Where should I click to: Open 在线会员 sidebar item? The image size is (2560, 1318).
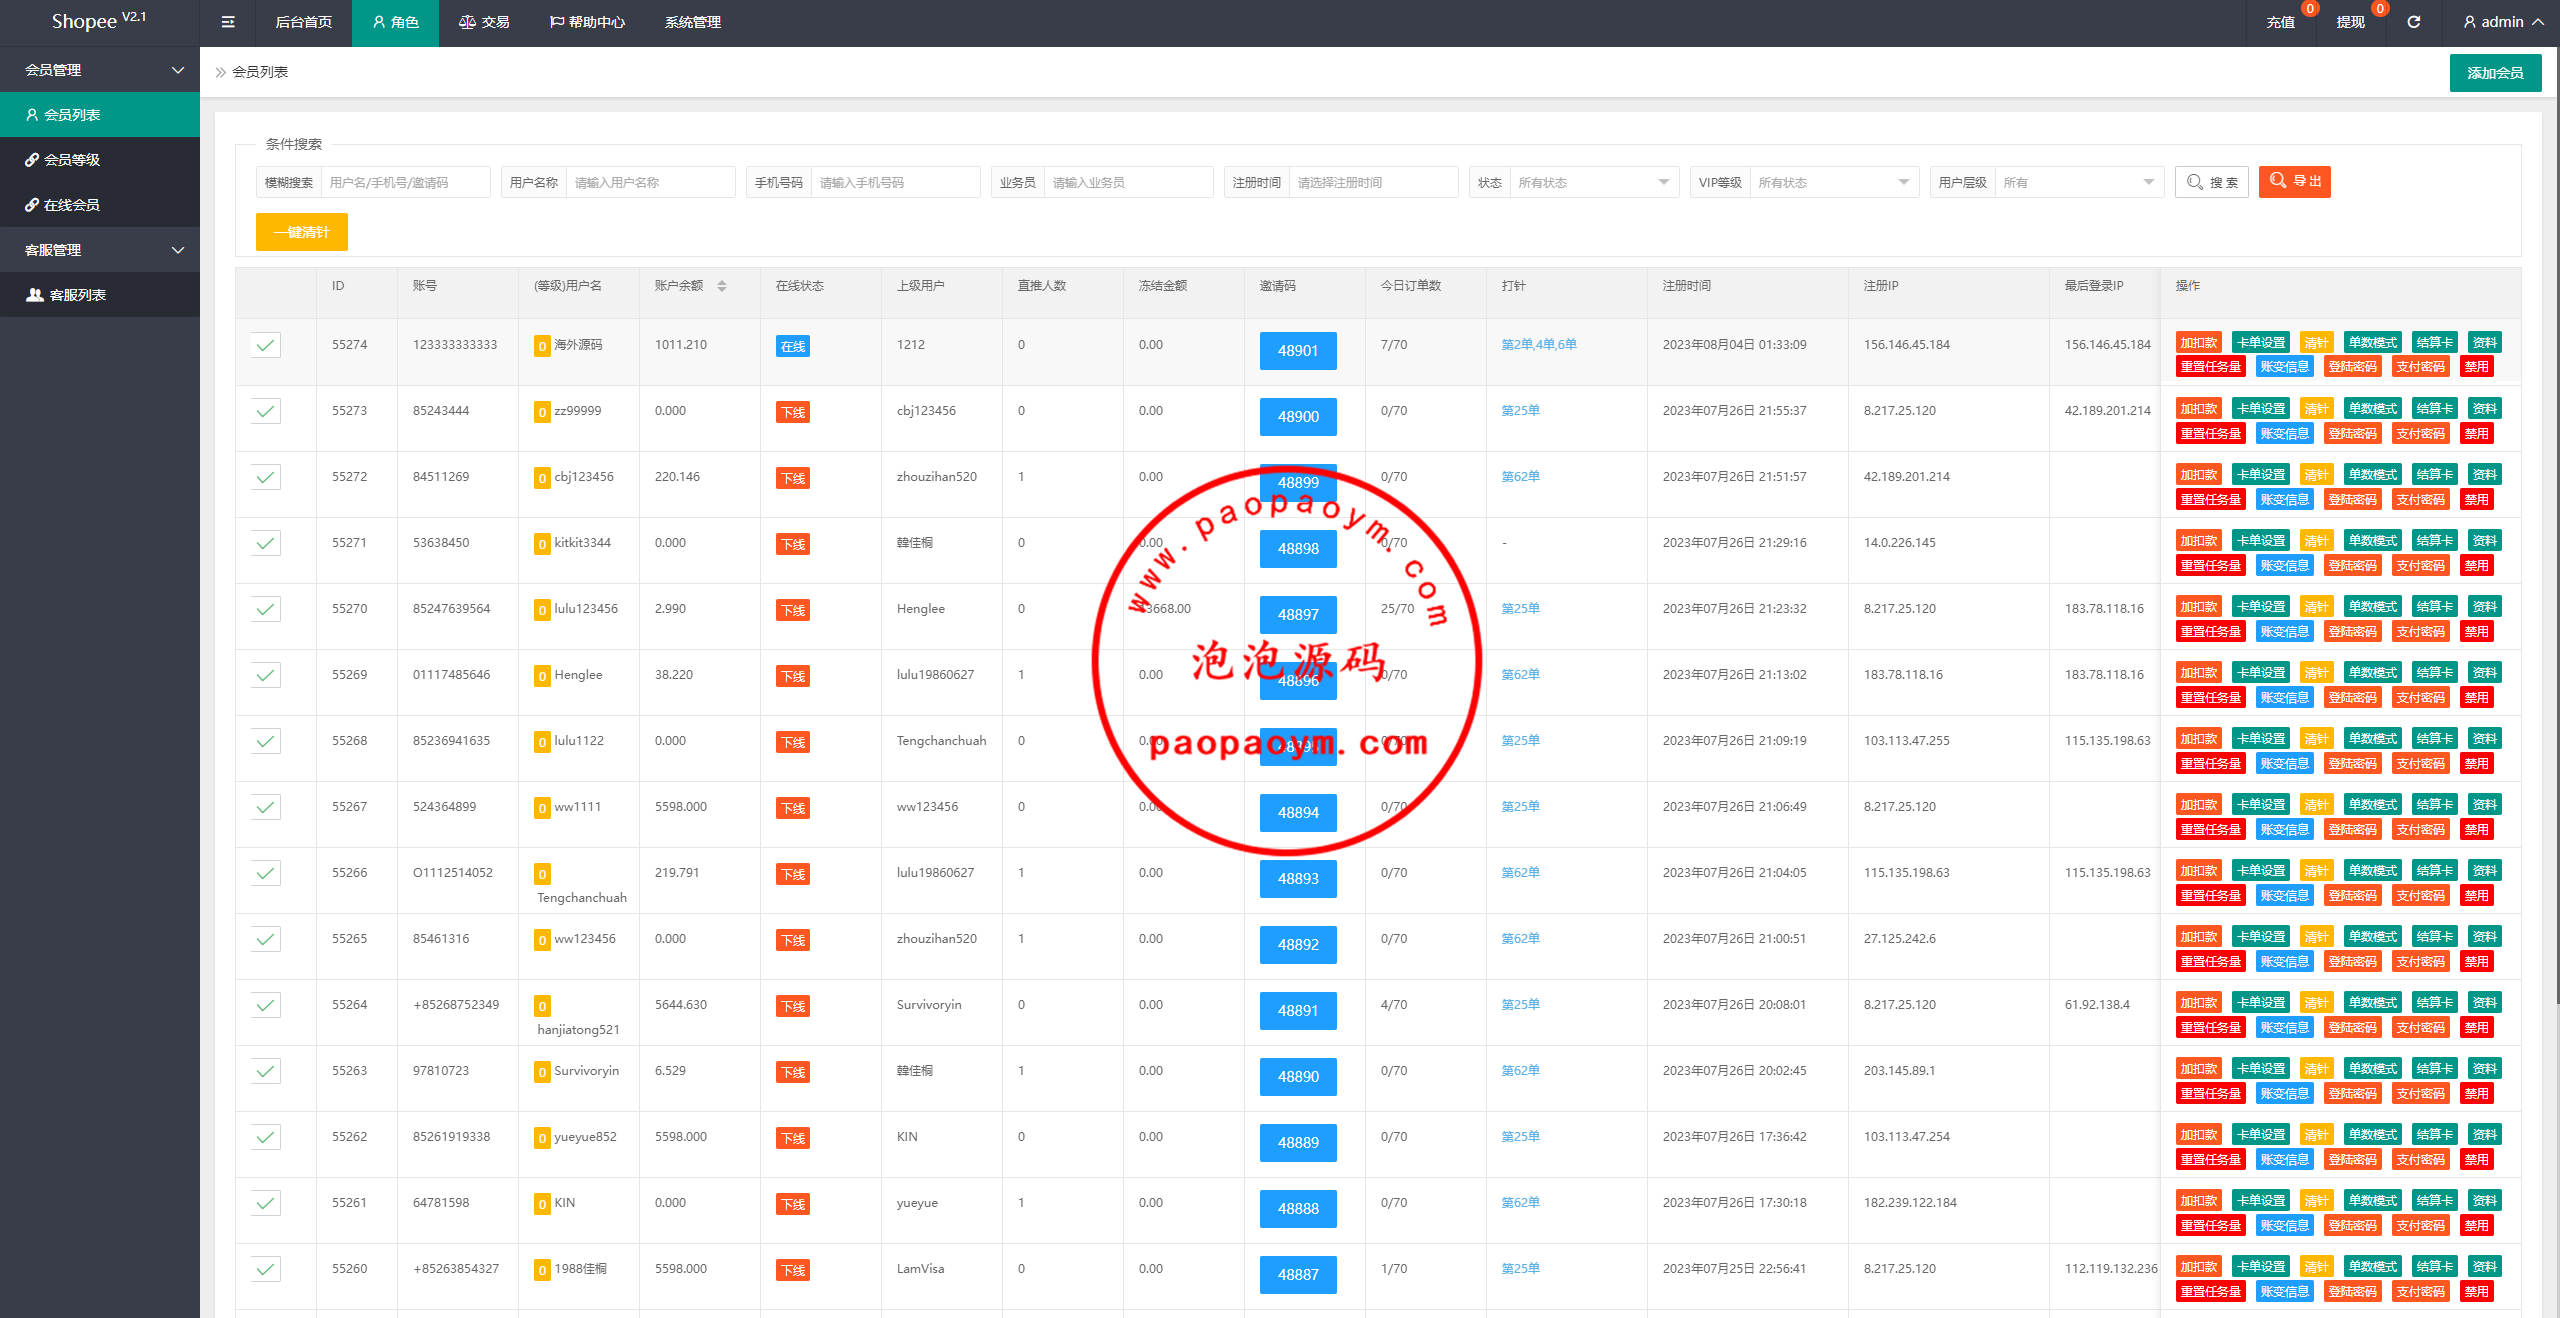click(72, 205)
